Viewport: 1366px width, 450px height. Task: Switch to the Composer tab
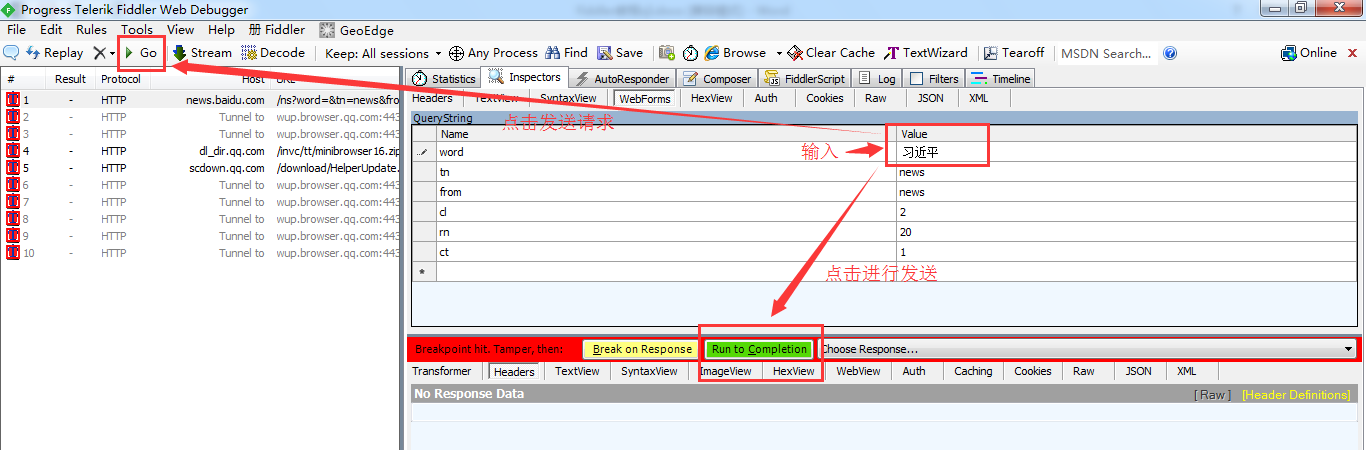coord(717,78)
